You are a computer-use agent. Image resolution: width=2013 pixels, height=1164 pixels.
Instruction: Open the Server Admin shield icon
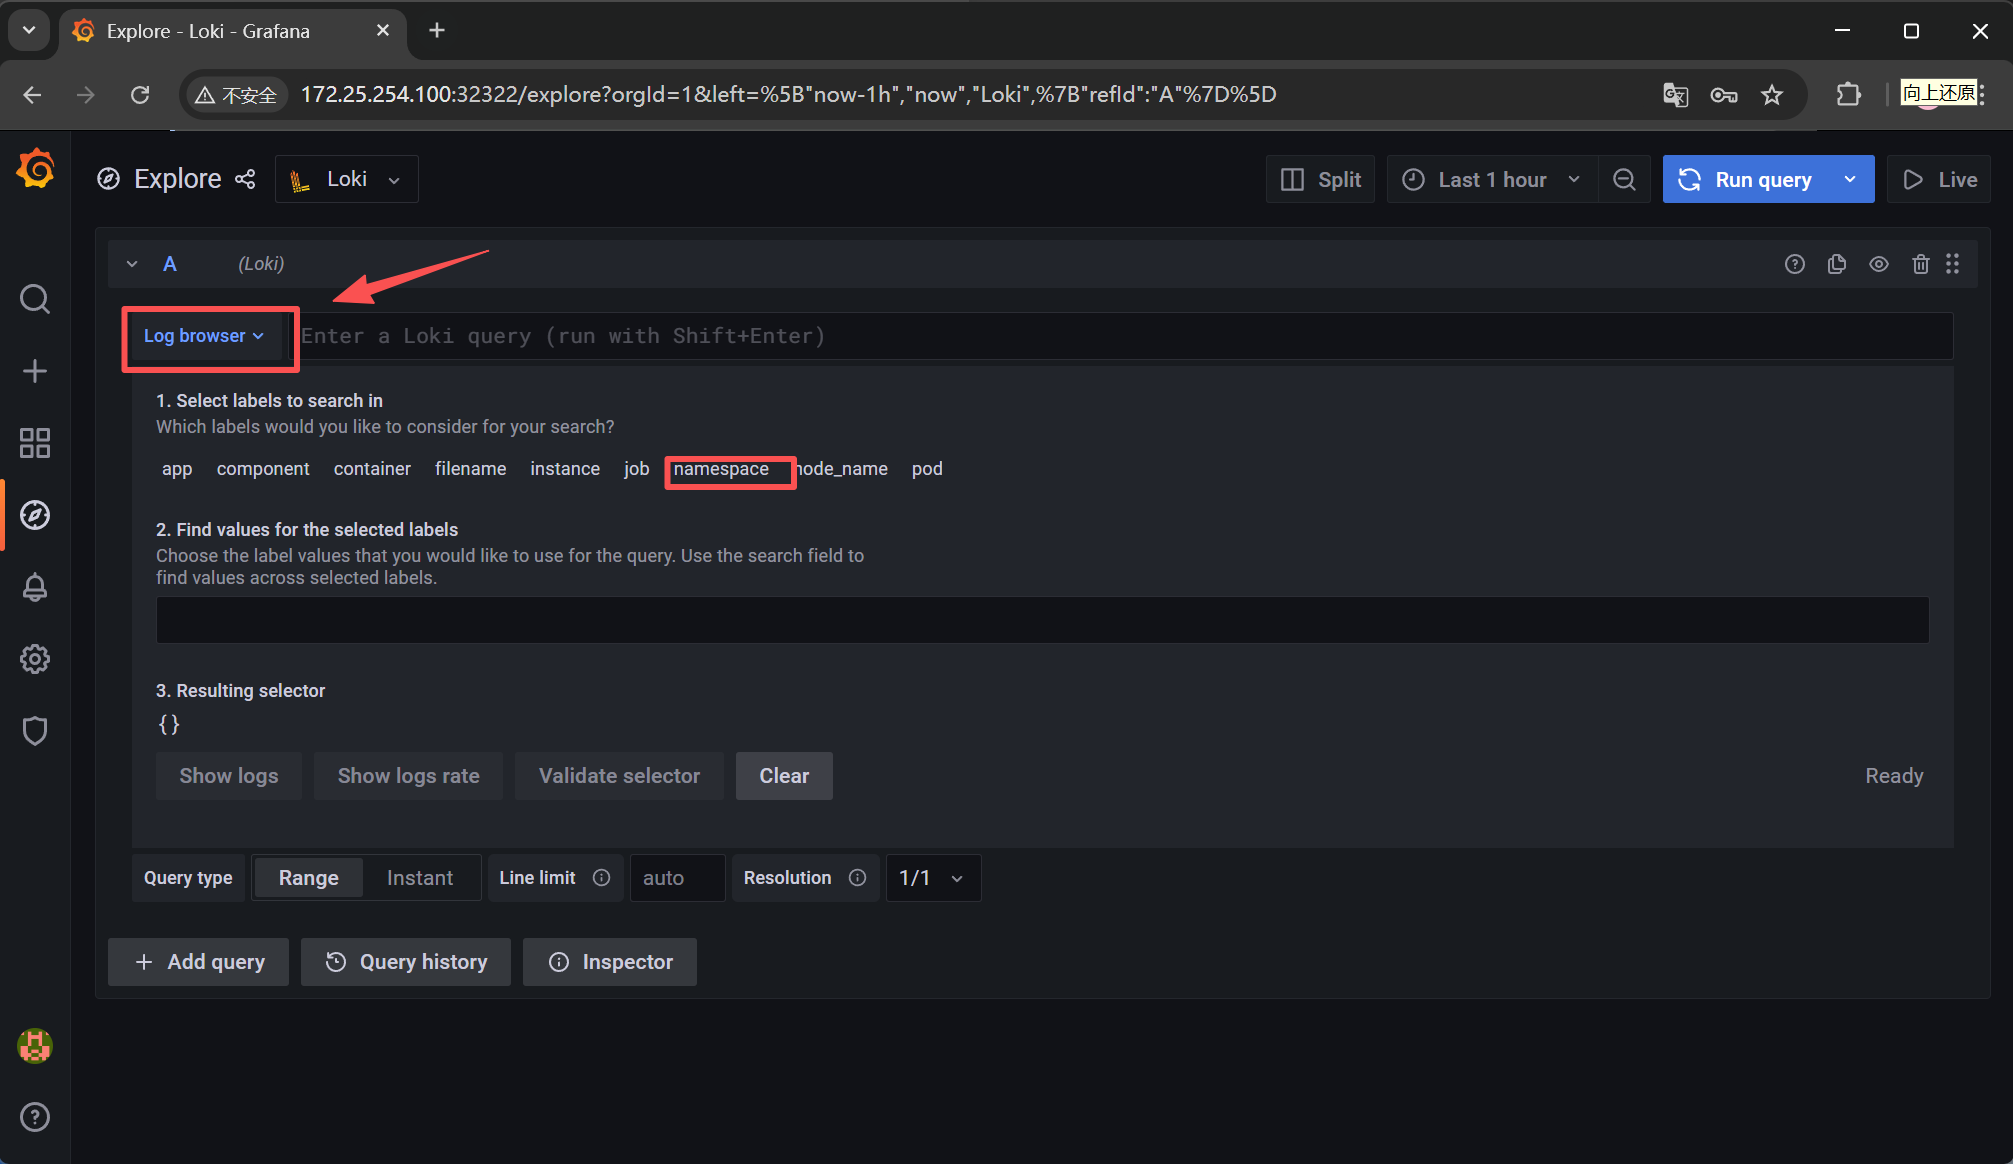(35, 731)
